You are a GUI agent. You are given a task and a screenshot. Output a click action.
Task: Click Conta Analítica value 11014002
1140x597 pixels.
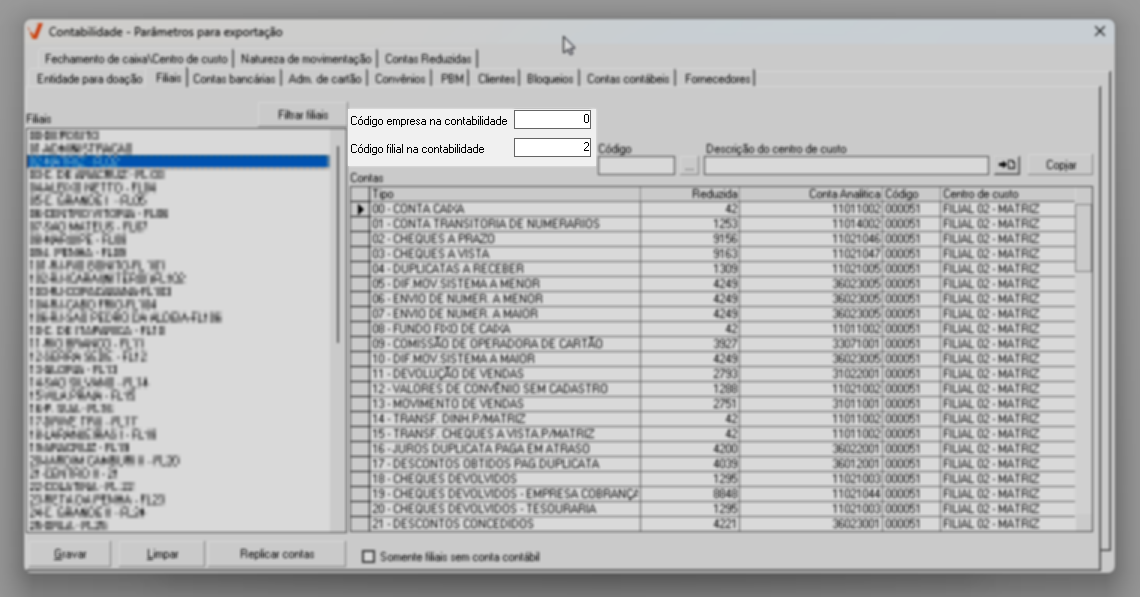pyautogui.click(x=811, y=224)
